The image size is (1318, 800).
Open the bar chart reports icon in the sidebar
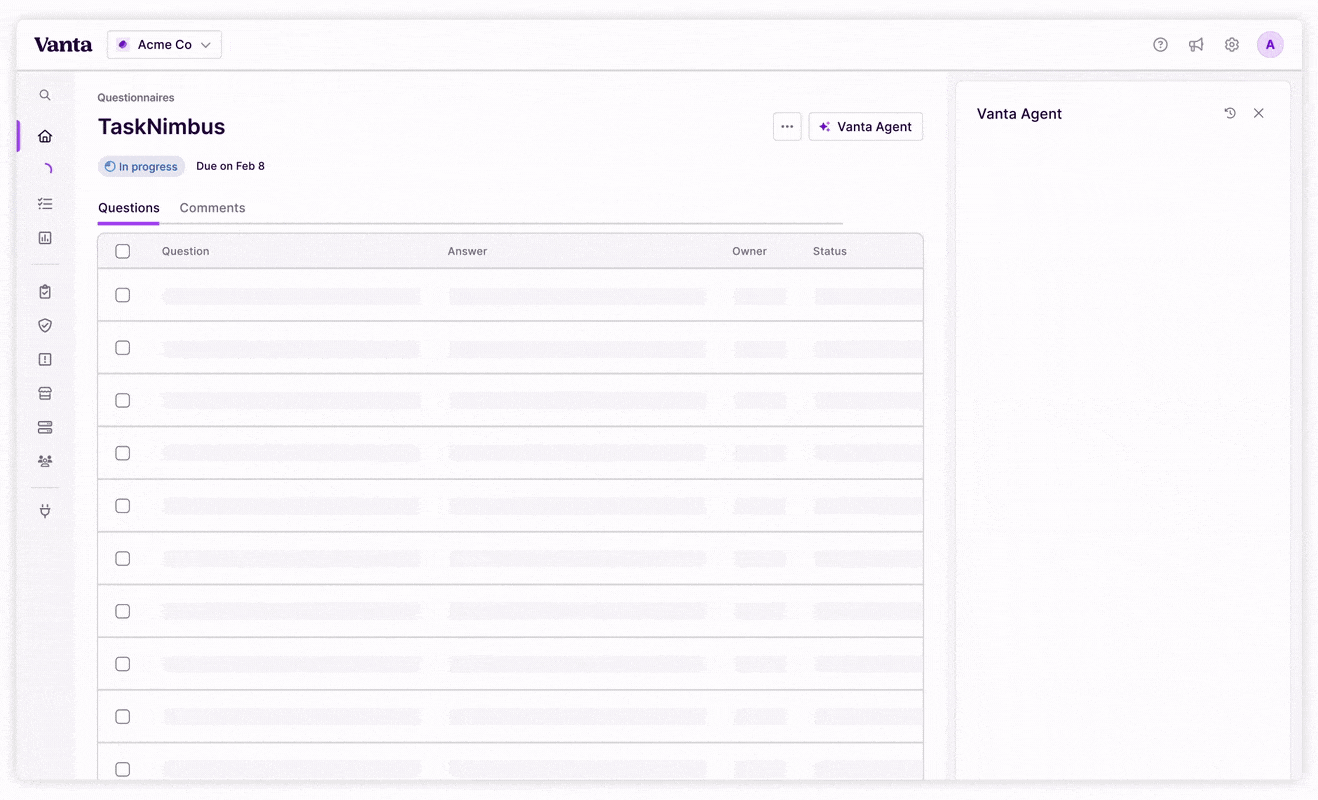tap(45, 238)
